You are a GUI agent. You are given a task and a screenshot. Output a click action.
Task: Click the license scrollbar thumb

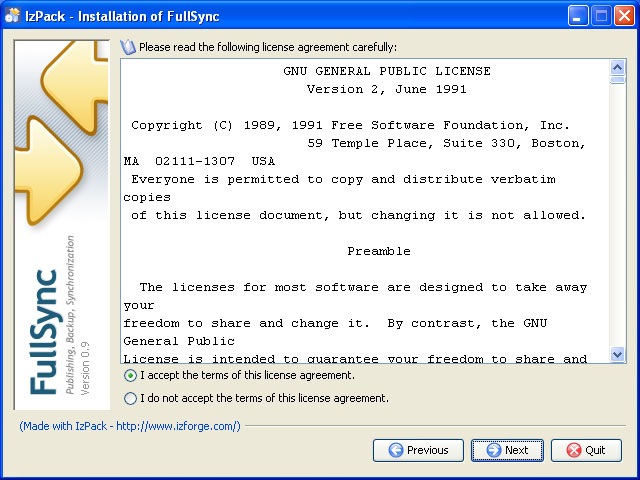pos(618,80)
